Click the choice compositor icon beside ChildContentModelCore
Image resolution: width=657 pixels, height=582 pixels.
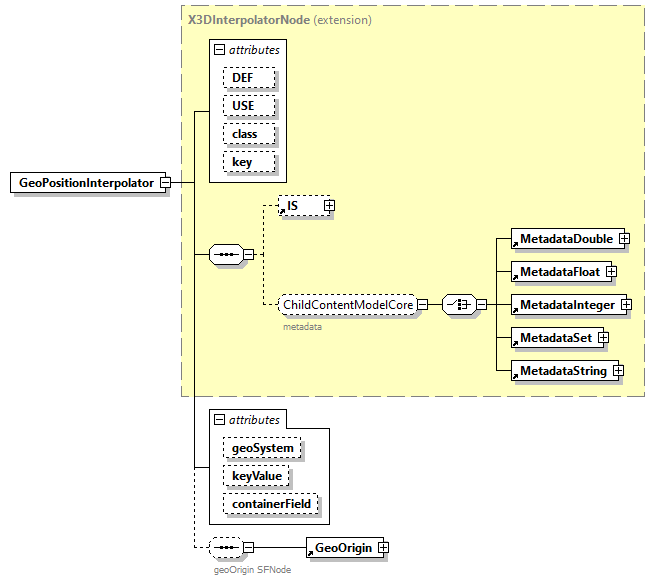click(x=458, y=304)
